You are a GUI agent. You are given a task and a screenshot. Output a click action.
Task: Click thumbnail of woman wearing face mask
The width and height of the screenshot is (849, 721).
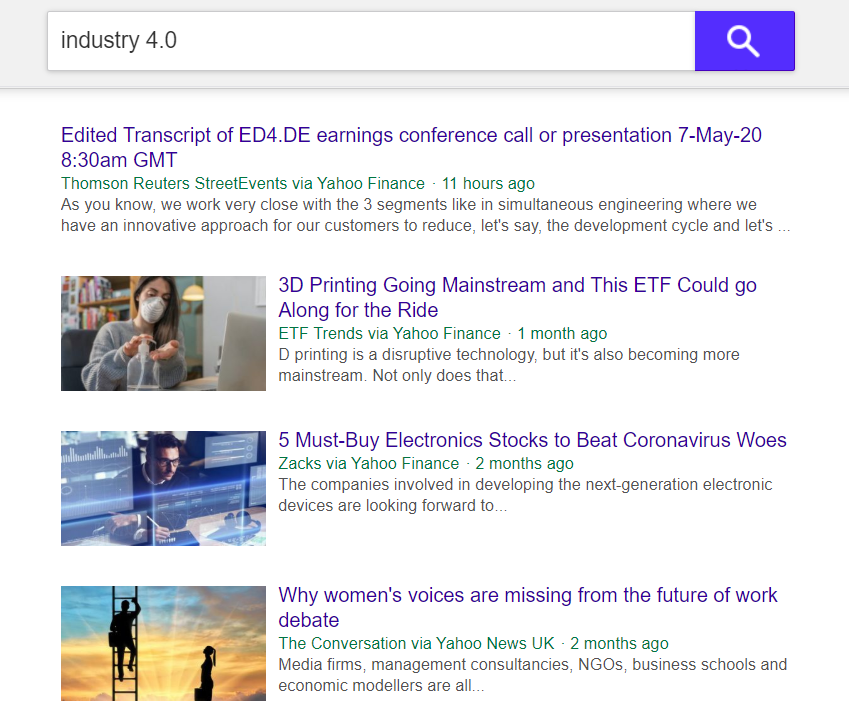164,333
